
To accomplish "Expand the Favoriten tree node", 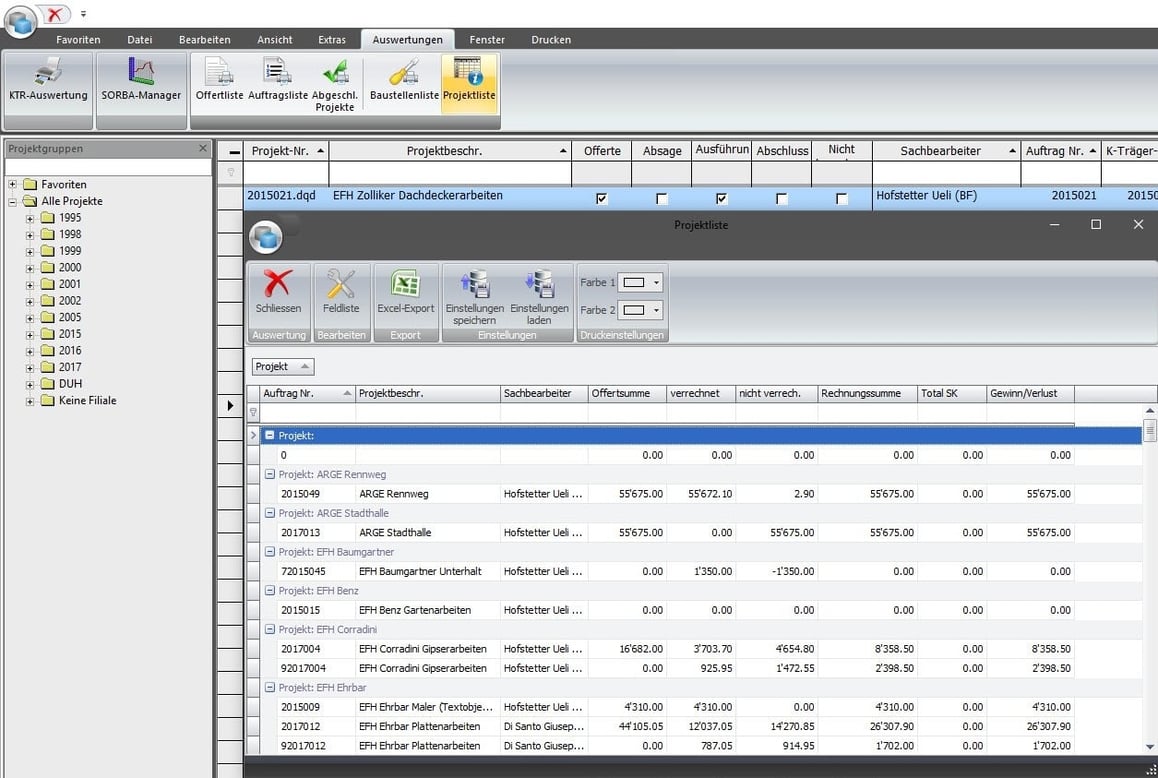I will click(13, 185).
